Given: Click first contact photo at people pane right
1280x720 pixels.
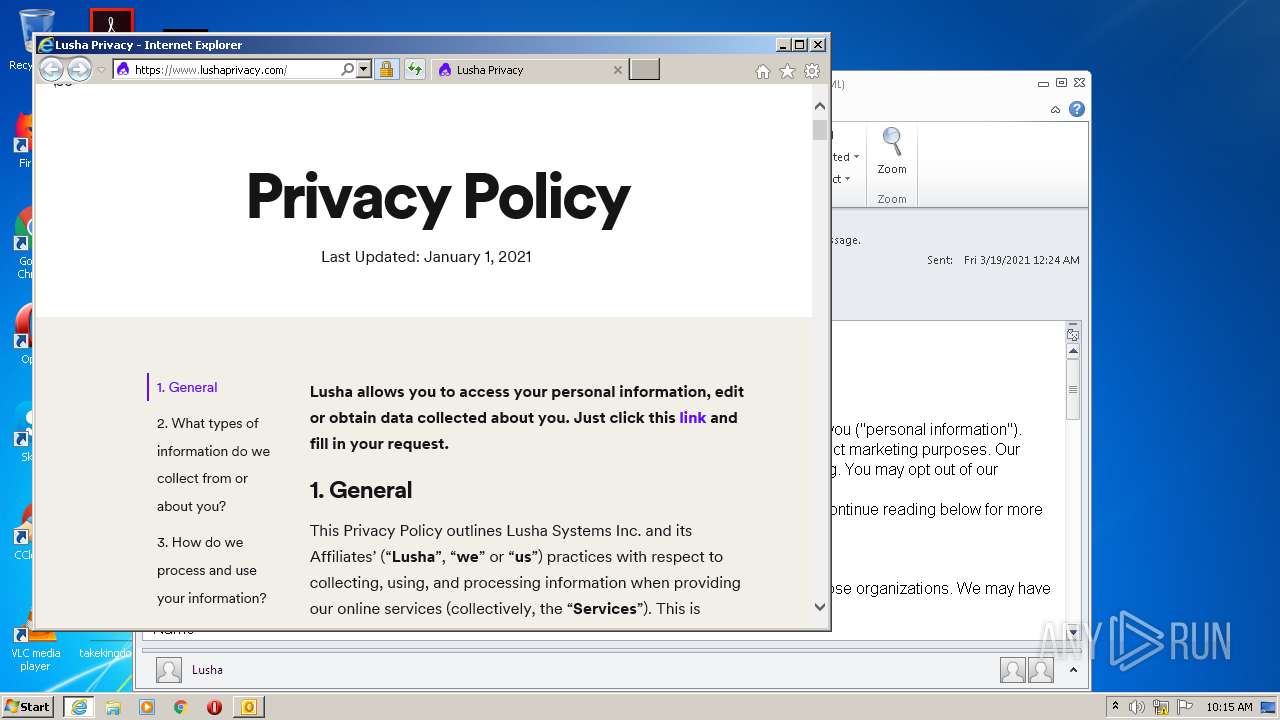Looking at the screenshot, I should pyautogui.click(x=1013, y=670).
